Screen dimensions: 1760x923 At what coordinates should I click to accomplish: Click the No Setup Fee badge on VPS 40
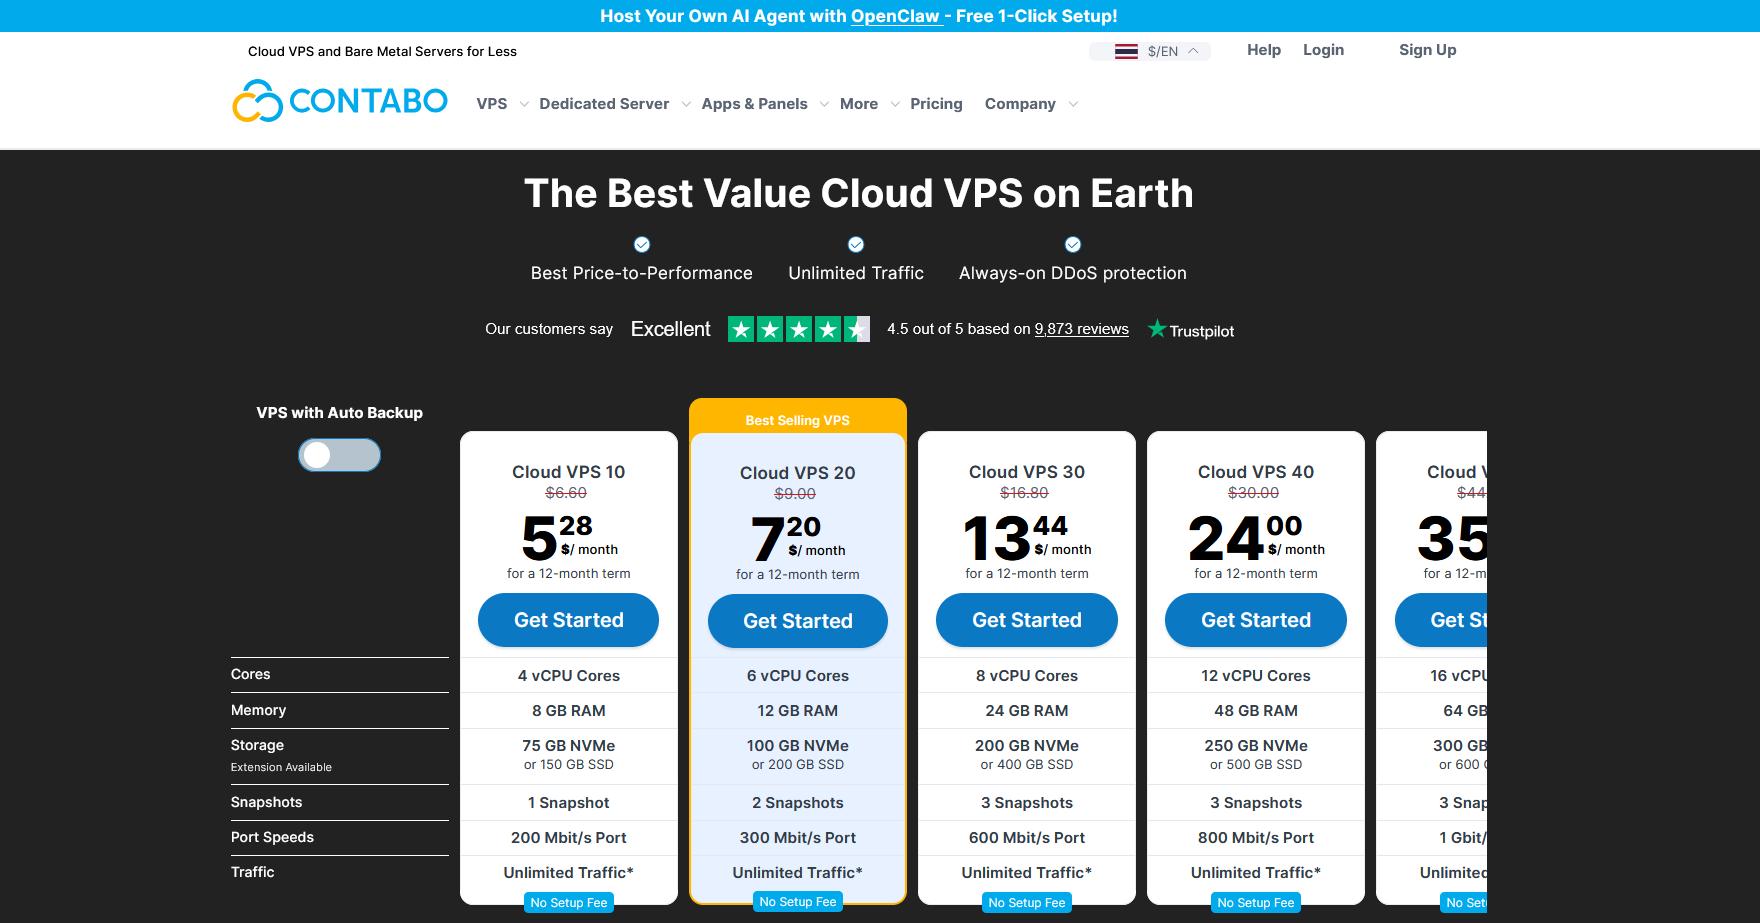[x=1256, y=903]
